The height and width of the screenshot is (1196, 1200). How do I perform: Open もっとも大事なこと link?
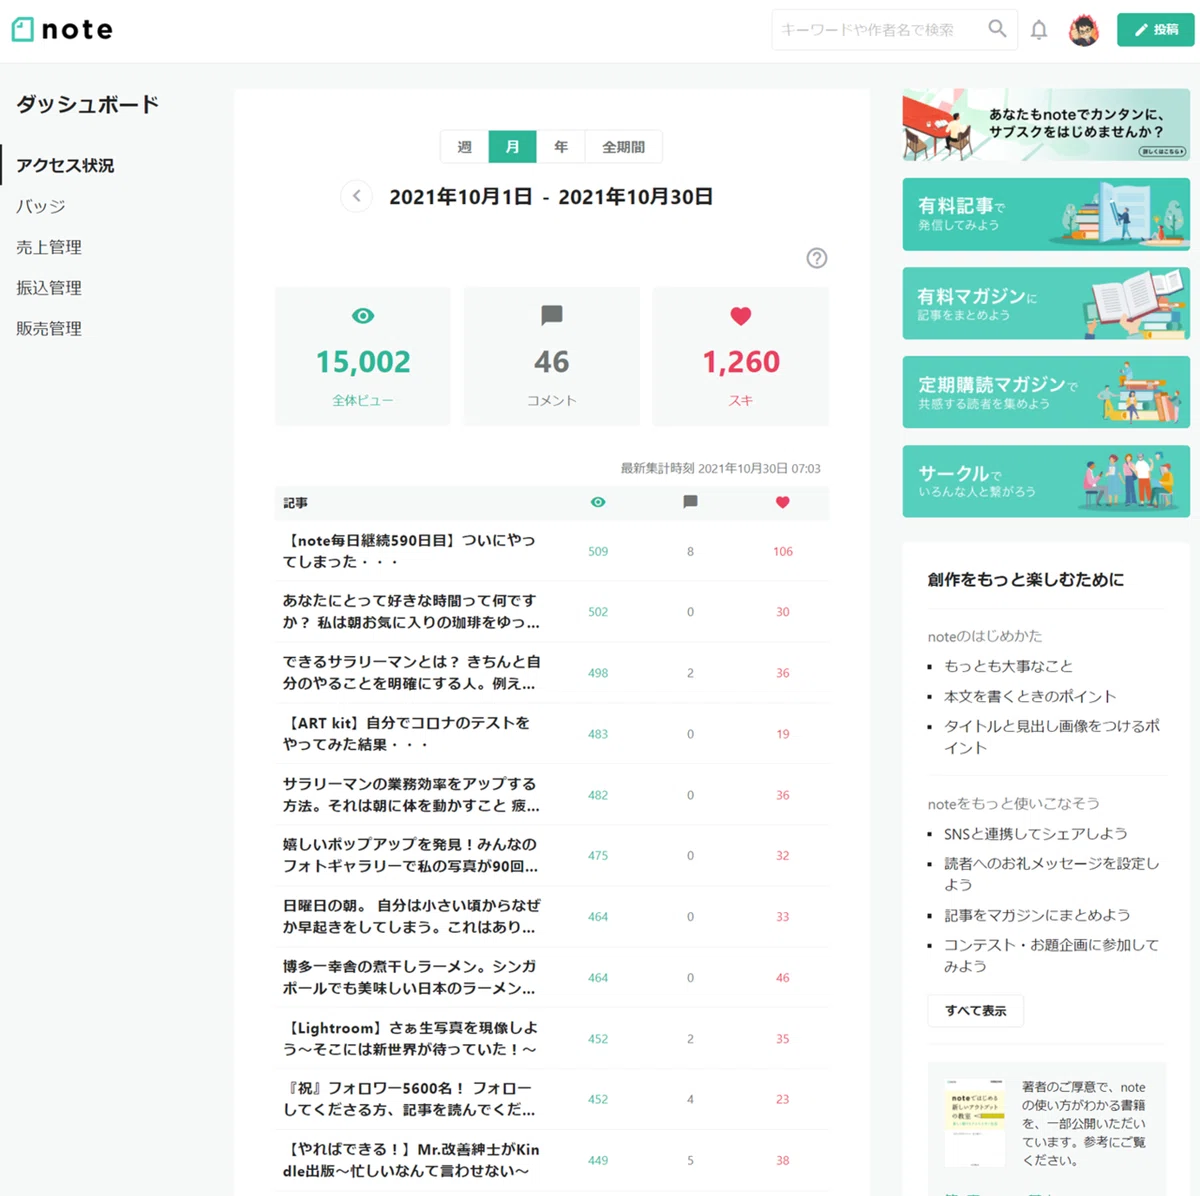click(x=1008, y=666)
